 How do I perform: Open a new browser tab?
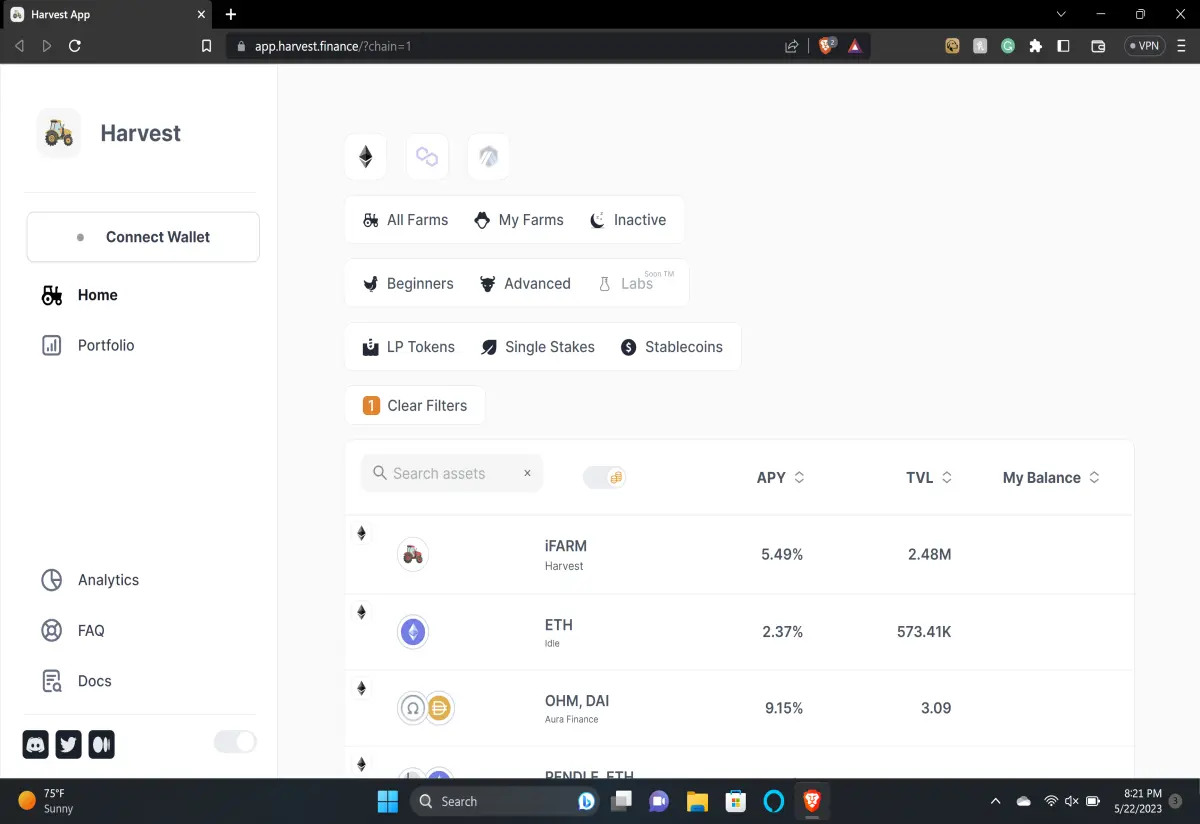(231, 14)
